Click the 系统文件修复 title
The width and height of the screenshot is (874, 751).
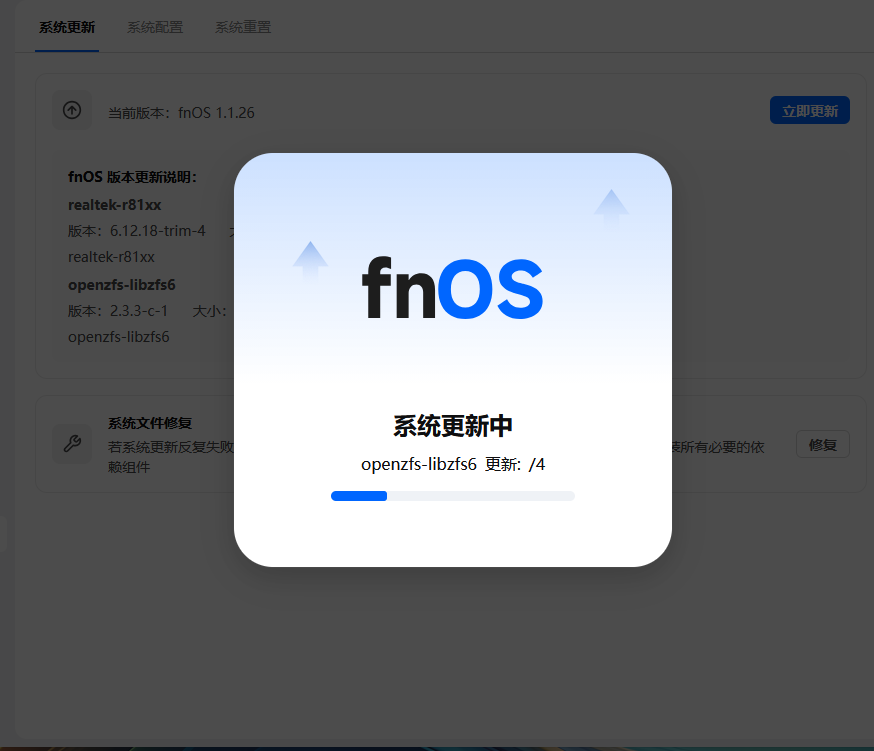coord(150,423)
